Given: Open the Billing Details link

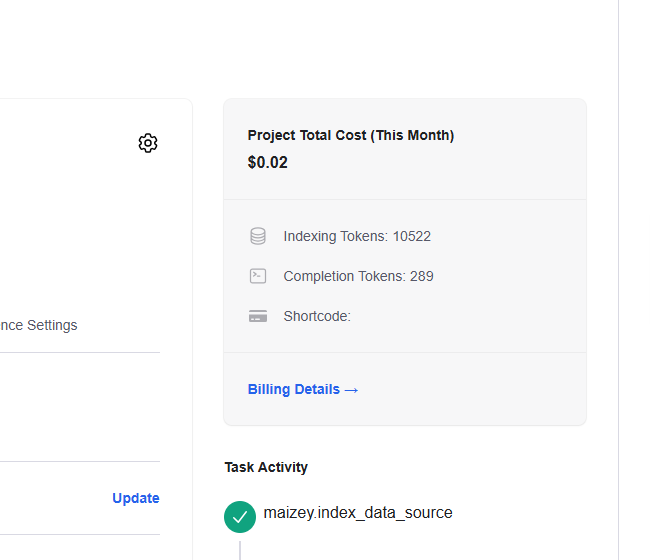Looking at the screenshot, I should [303, 389].
